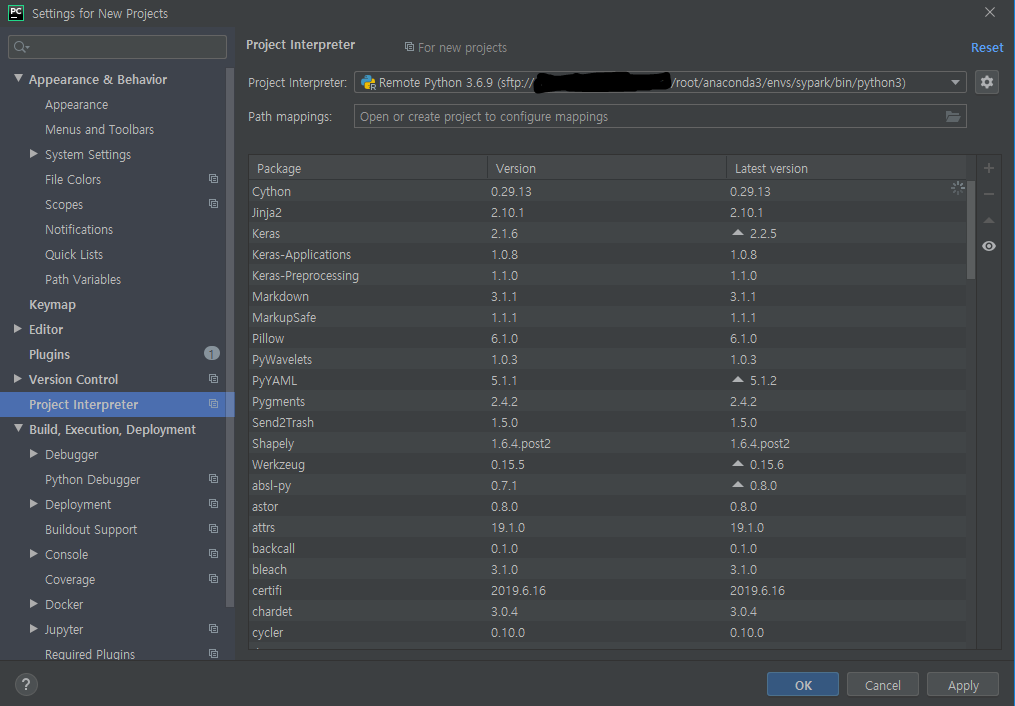Click the PyCharm logo in title bar
Viewport: 1015px width, 706px height.
point(16,12)
